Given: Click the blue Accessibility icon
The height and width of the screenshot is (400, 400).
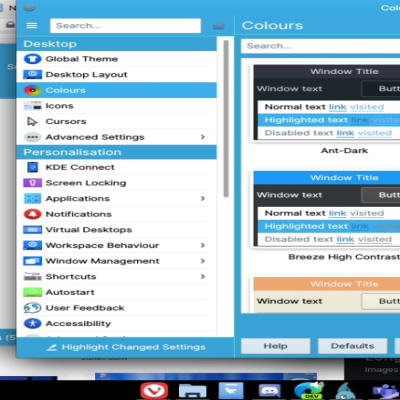Looking at the screenshot, I should (x=32, y=323).
